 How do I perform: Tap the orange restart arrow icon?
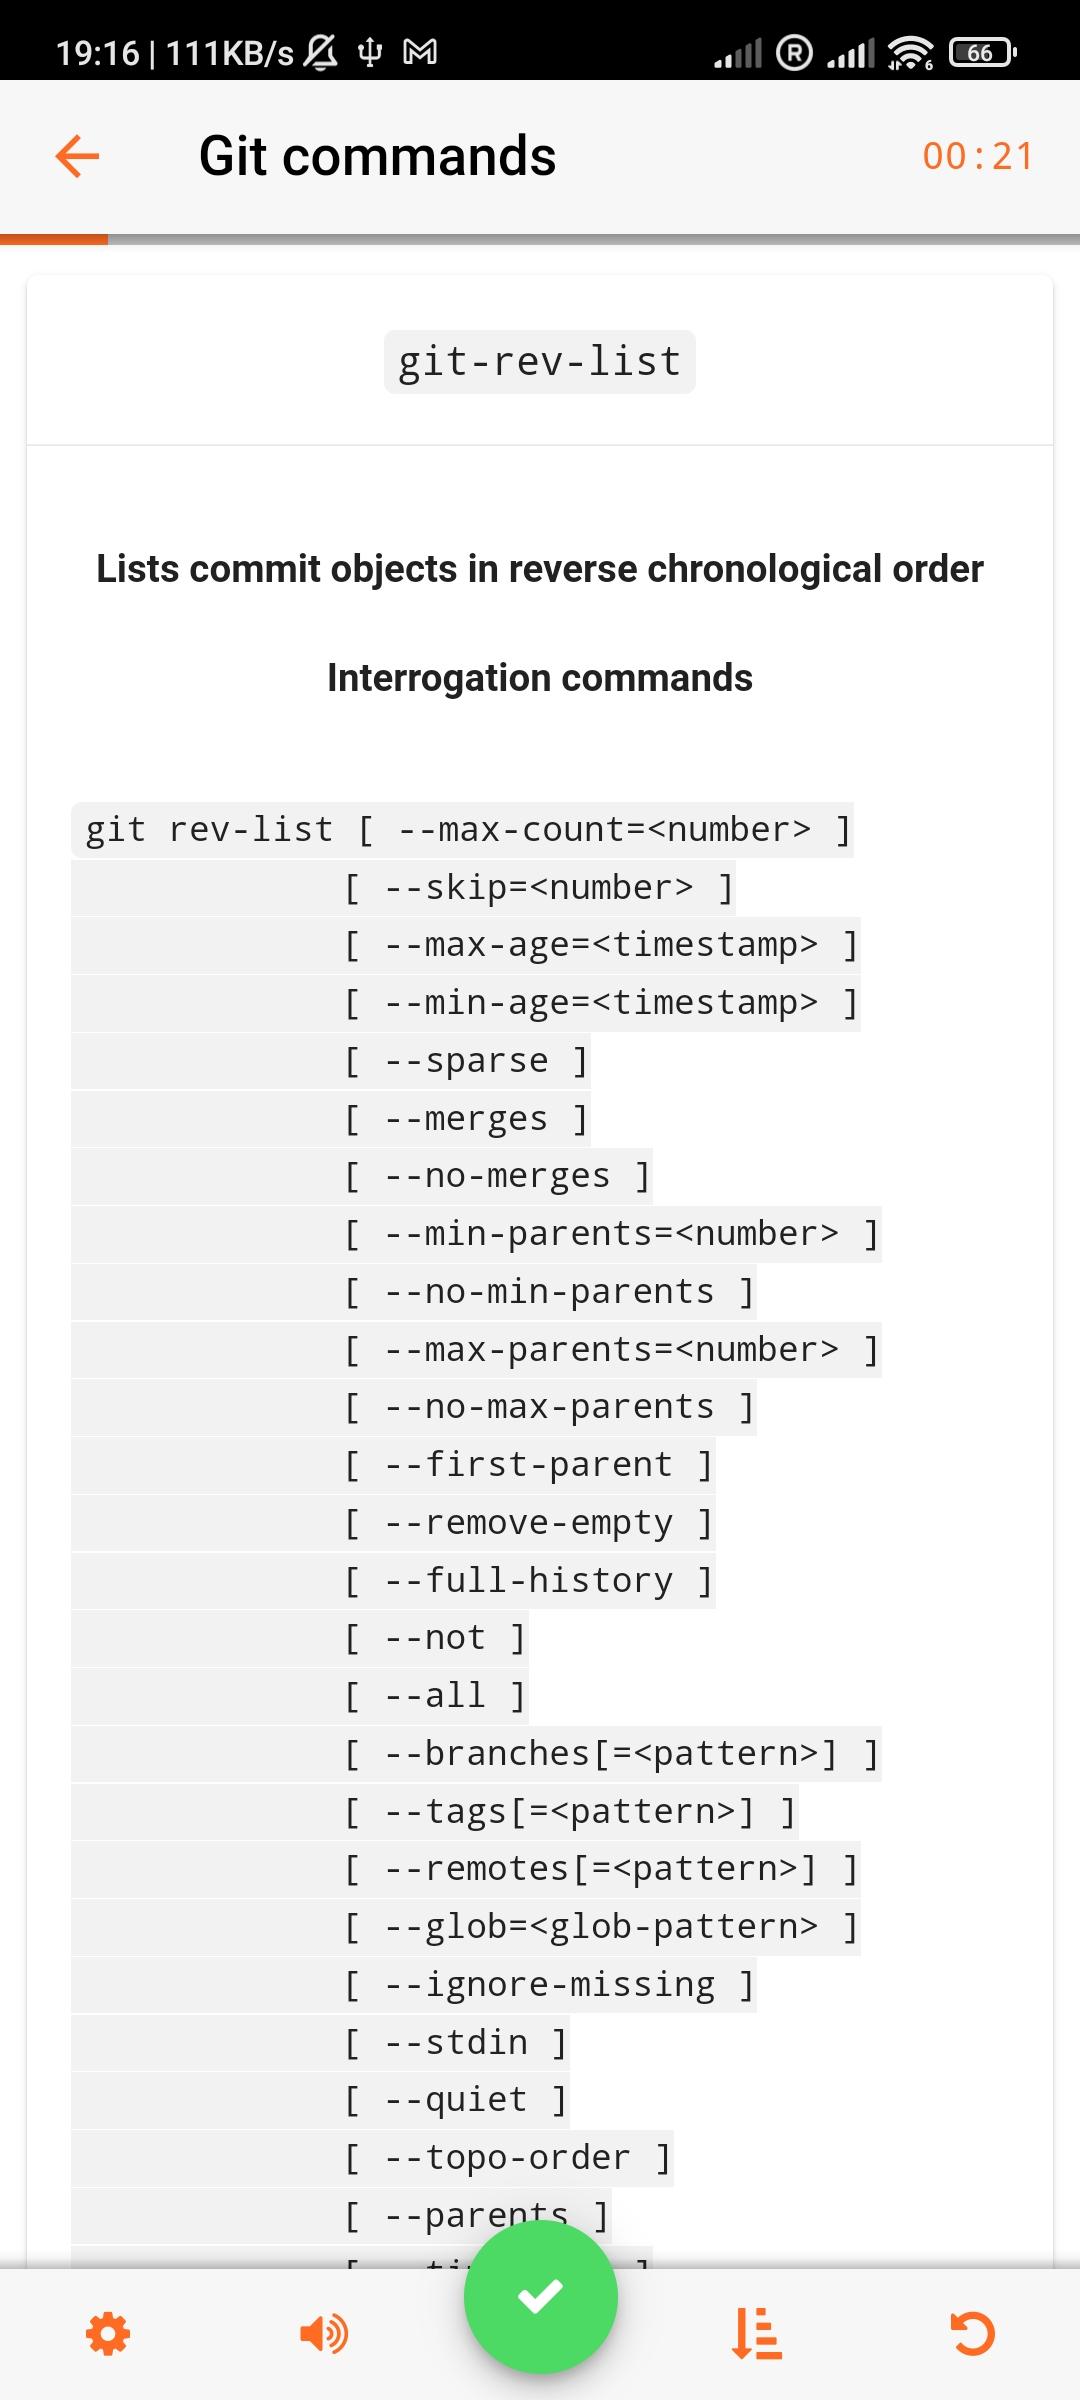click(x=972, y=2334)
